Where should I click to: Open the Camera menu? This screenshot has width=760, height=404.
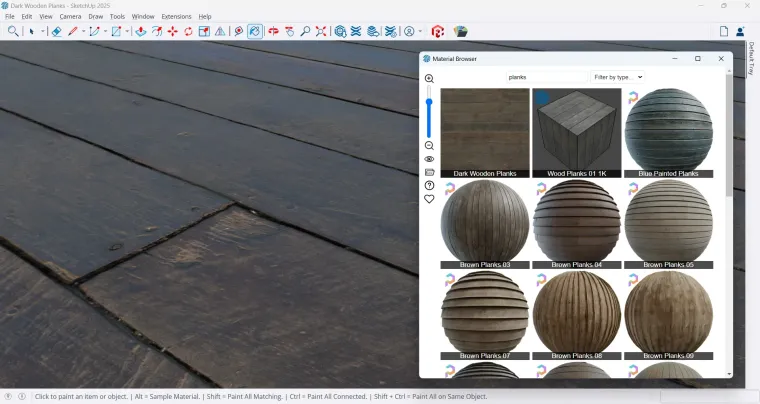(x=70, y=17)
